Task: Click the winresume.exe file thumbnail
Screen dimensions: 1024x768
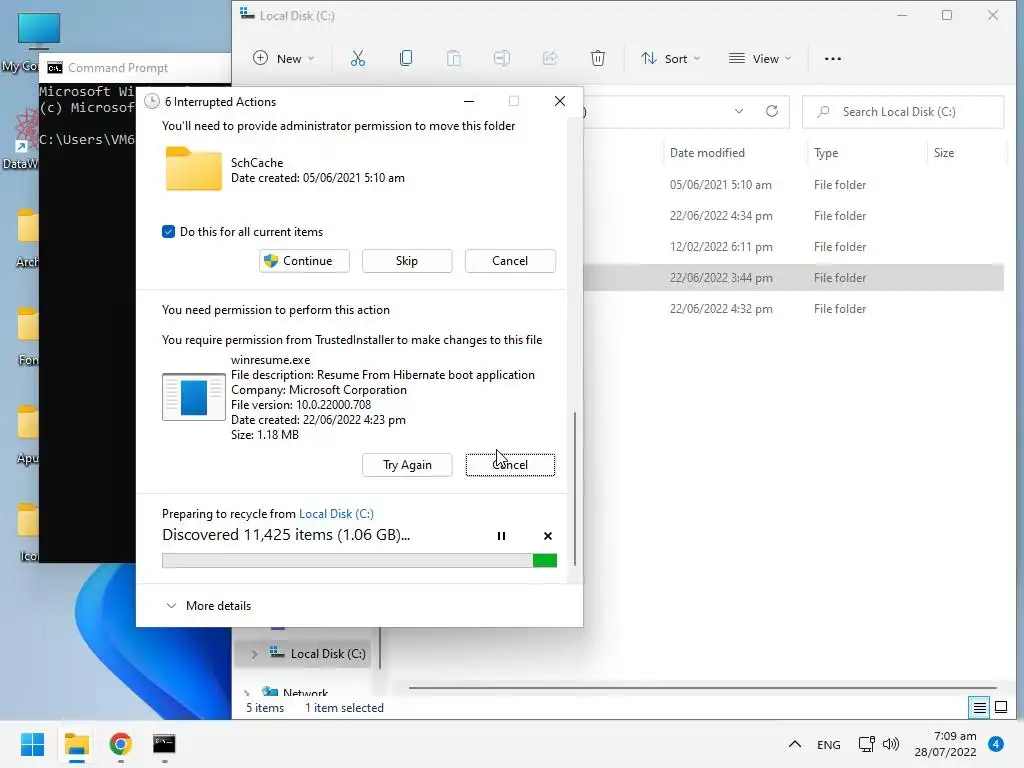Action: (x=194, y=397)
